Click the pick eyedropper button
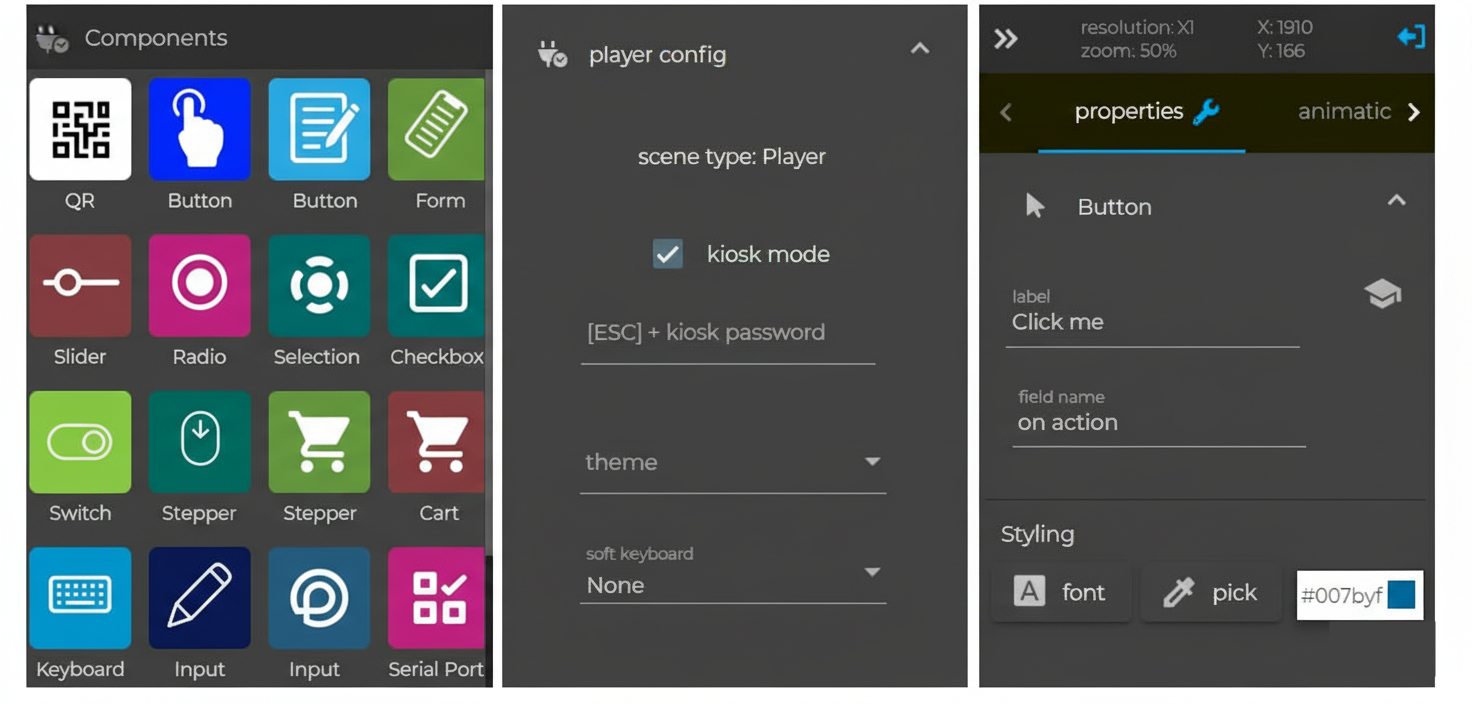This screenshot has height=704, width=1472. [x=1211, y=593]
